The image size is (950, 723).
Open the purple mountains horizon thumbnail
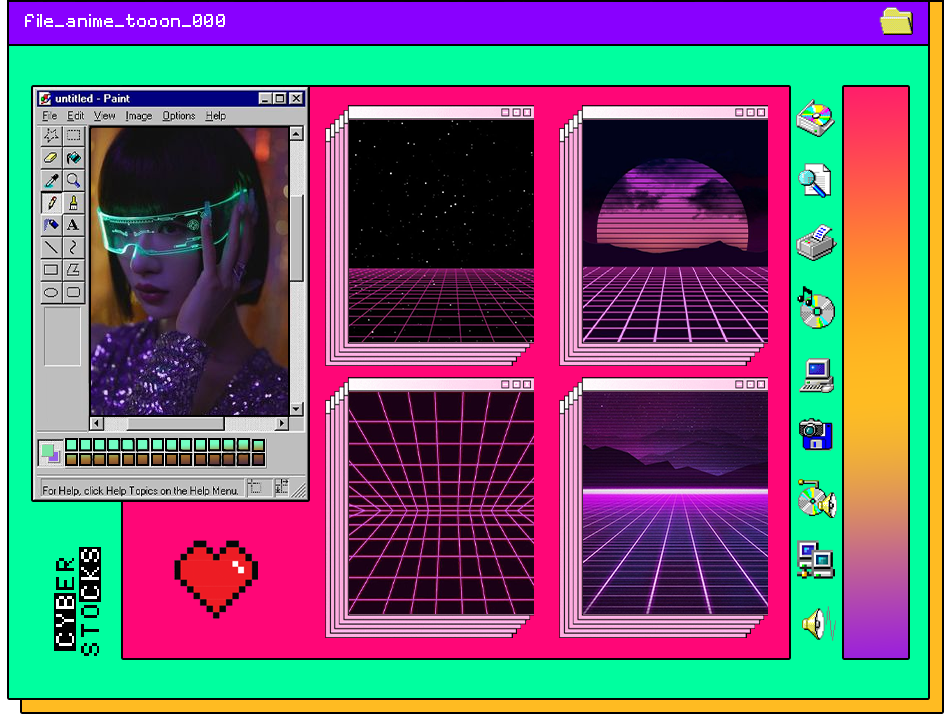675,503
